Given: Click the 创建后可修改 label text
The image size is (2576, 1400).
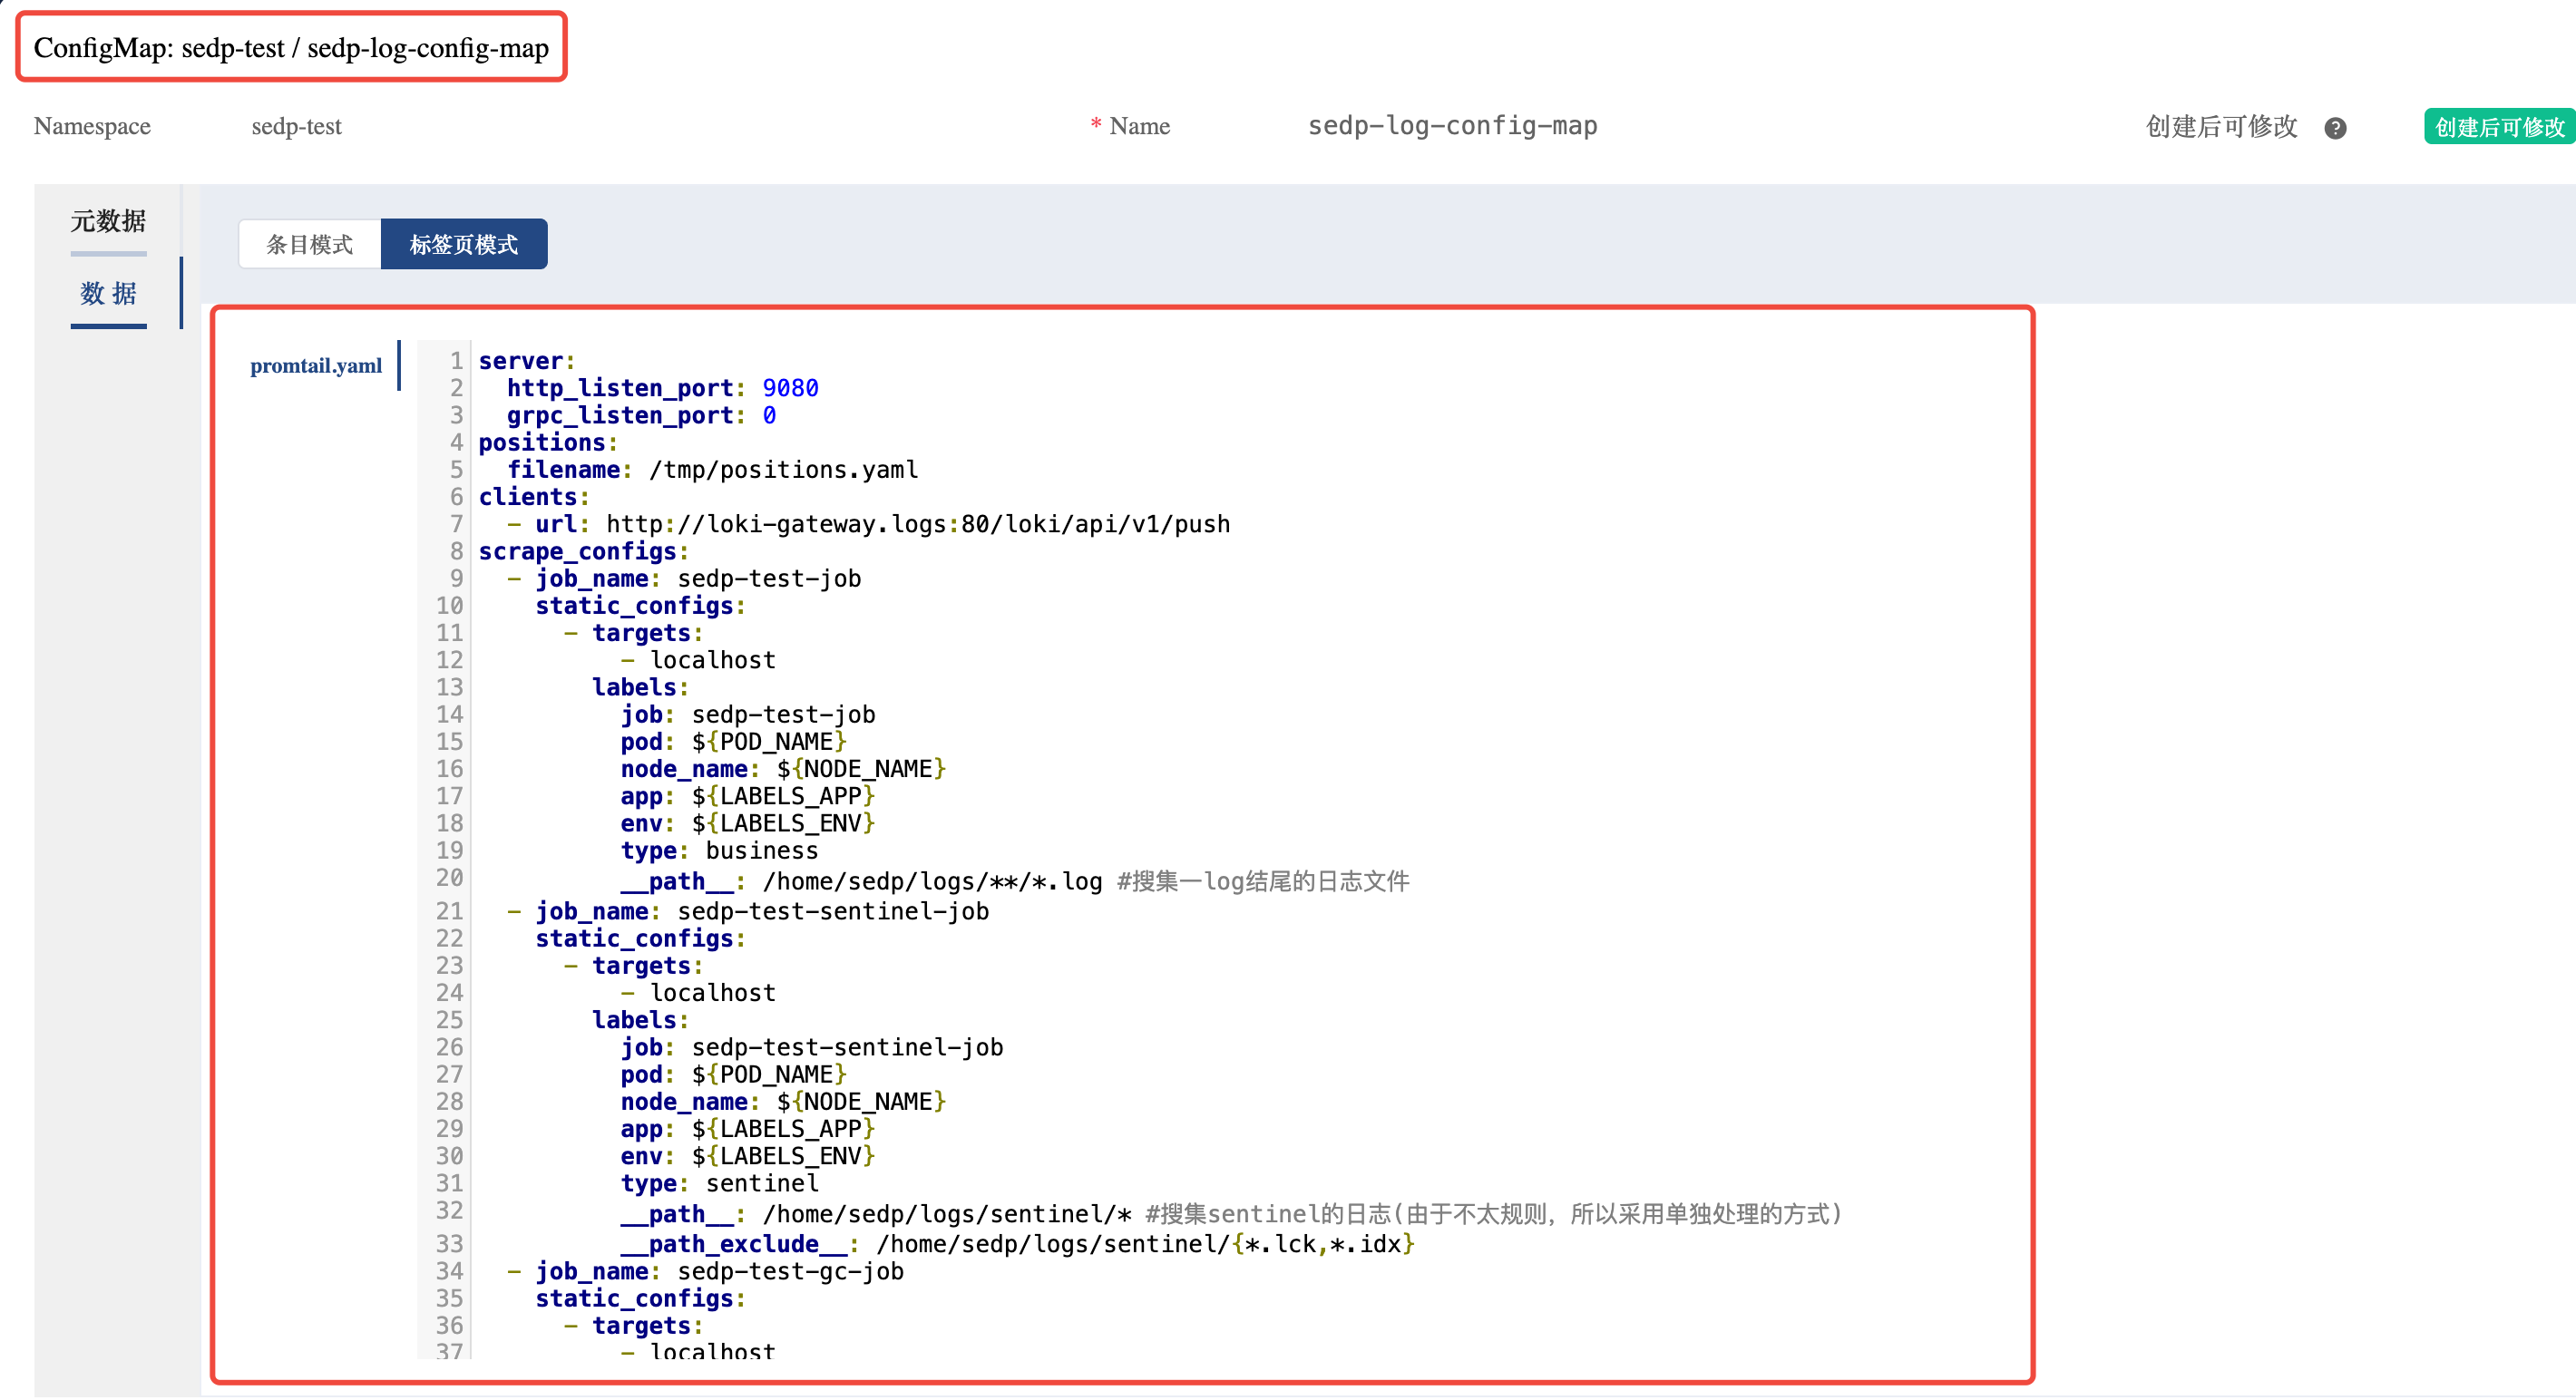Looking at the screenshot, I should pyautogui.click(x=2221, y=126).
